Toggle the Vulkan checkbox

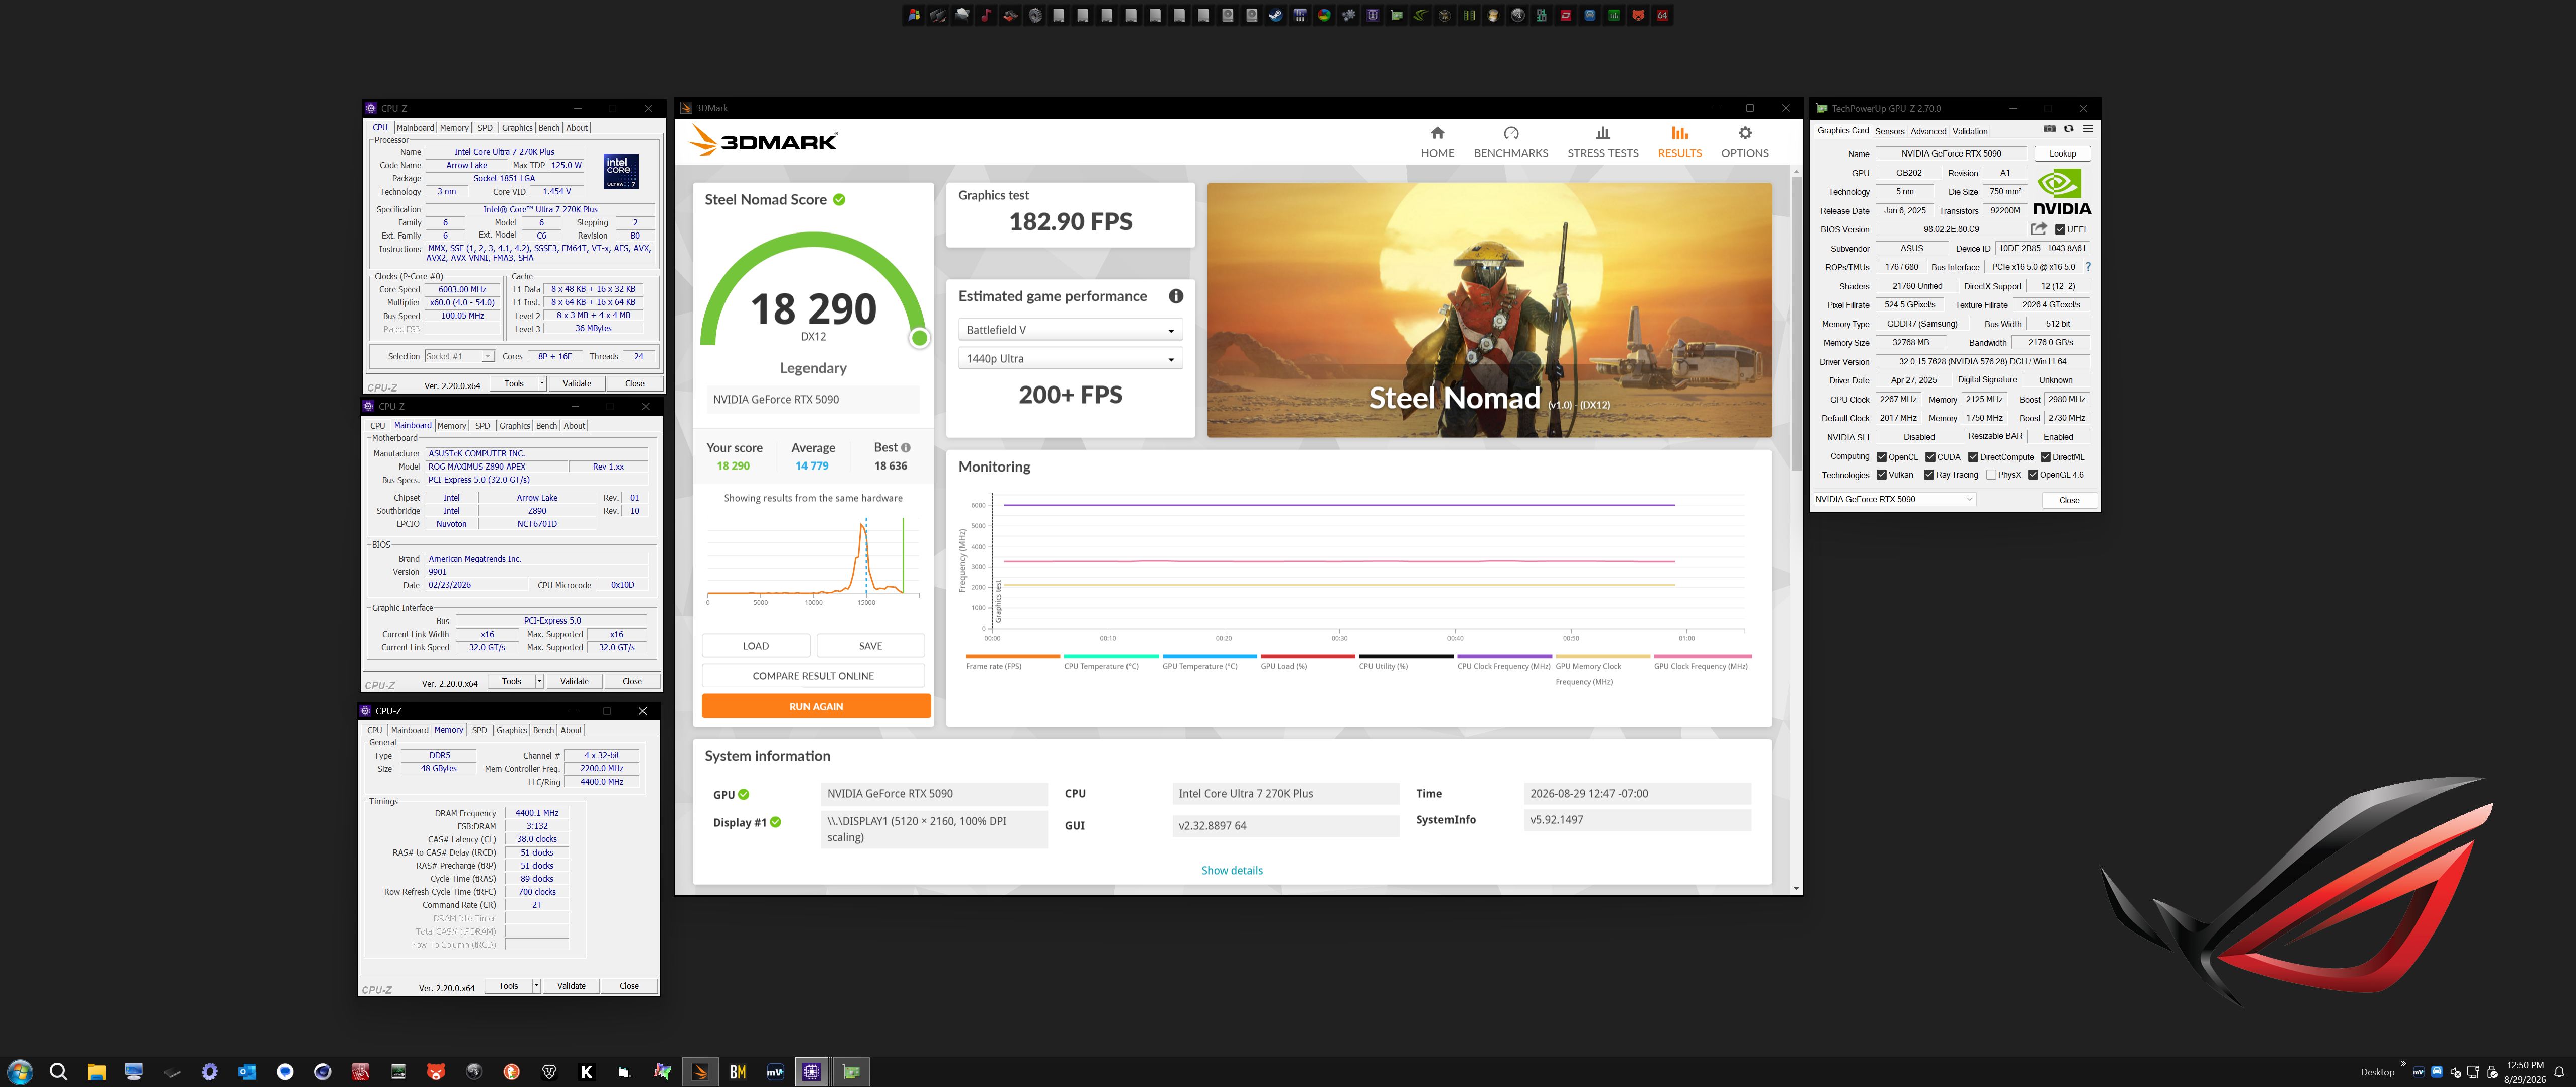(1882, 475)
